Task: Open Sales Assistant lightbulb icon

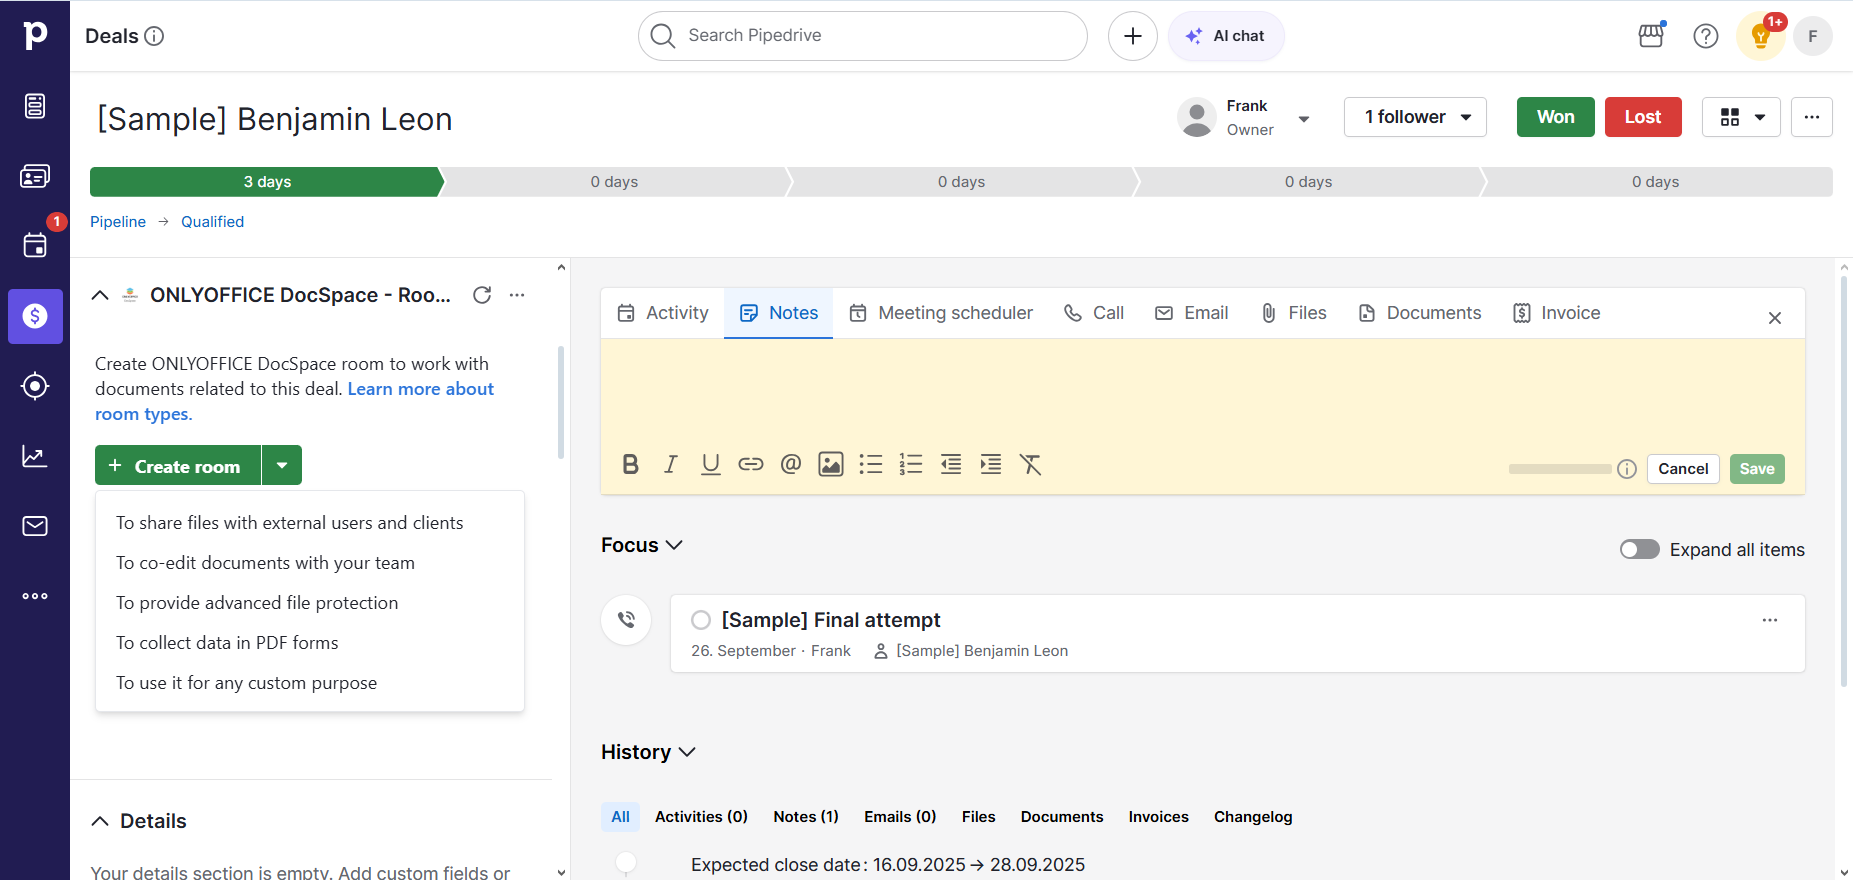Action: pyautogui.click(x=1761, y=36)
